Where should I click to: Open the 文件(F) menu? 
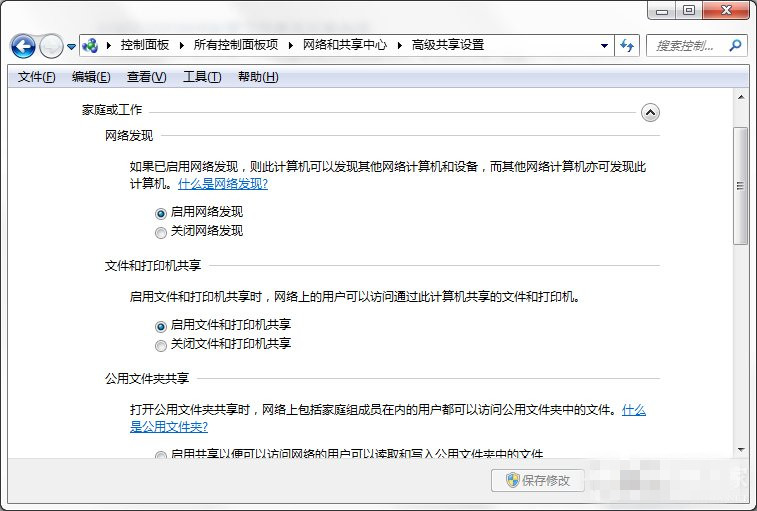click(37, 77)
